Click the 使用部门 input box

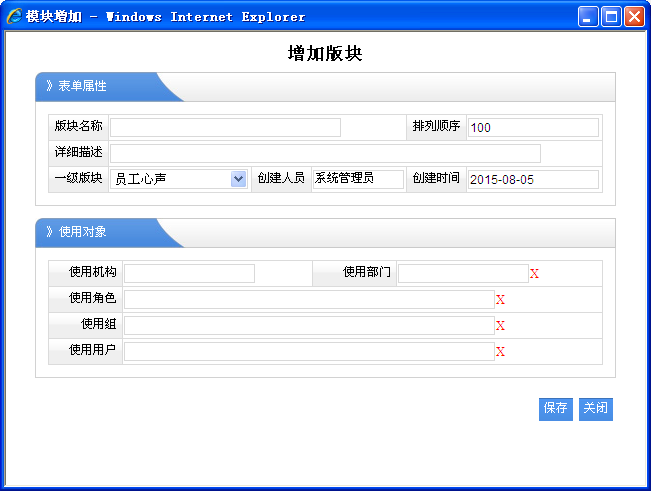[463, 274]
